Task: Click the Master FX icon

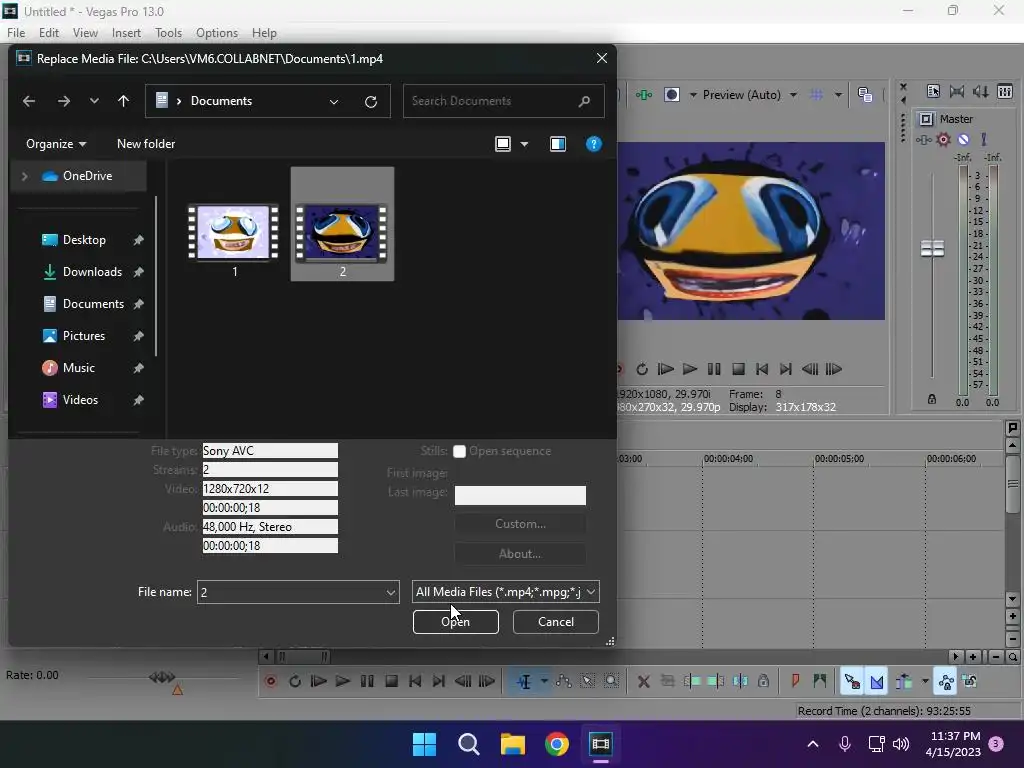Action: [x=923, y=139]
